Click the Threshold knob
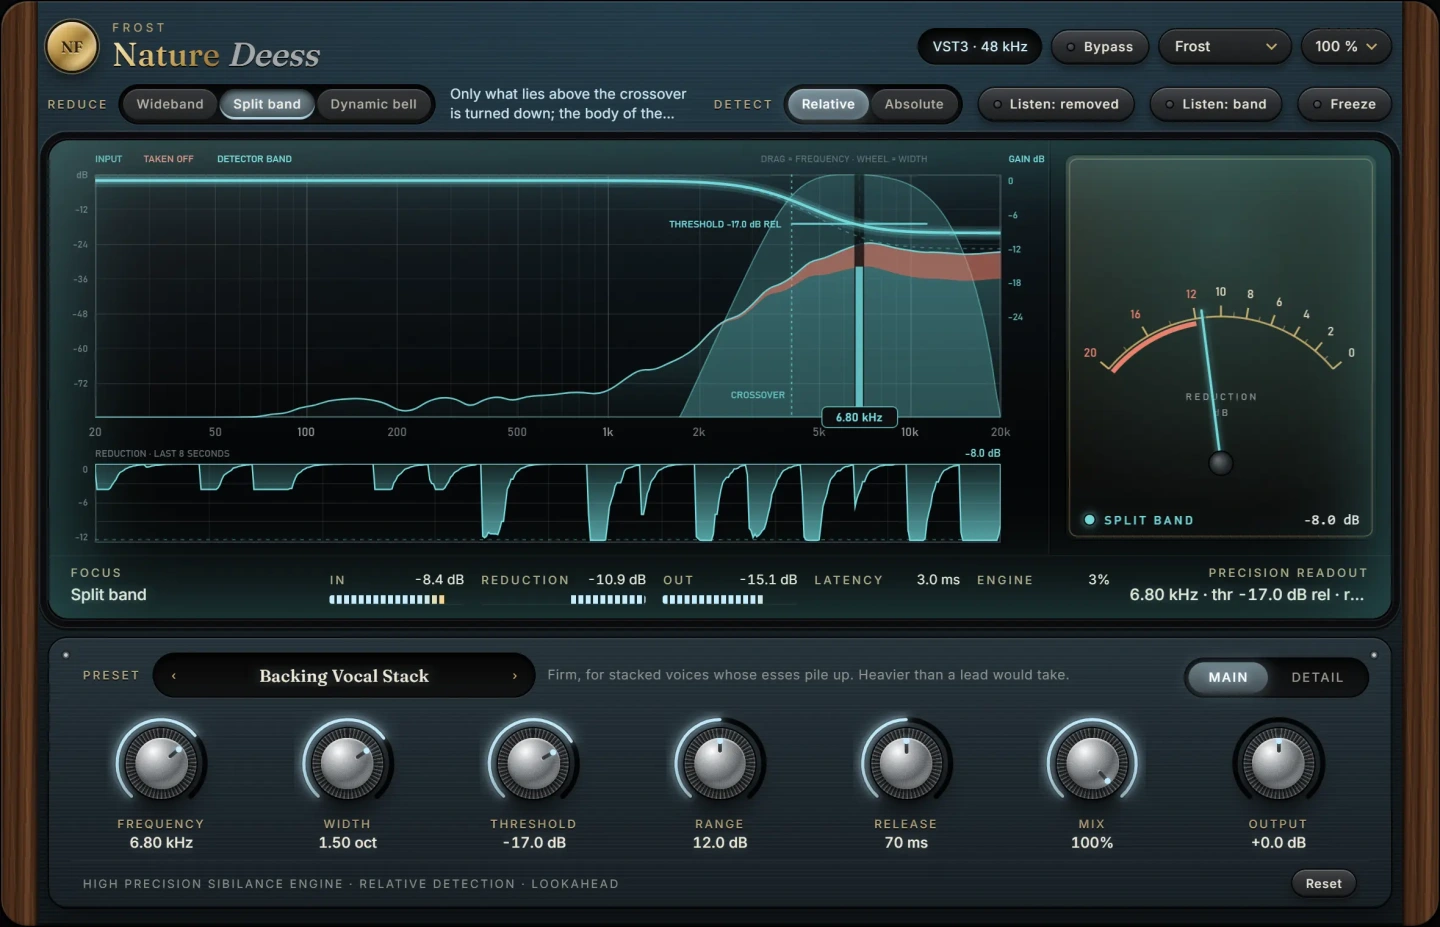Screen dimensions: 1440x927 pyautogui.click(x=533, y=764)
